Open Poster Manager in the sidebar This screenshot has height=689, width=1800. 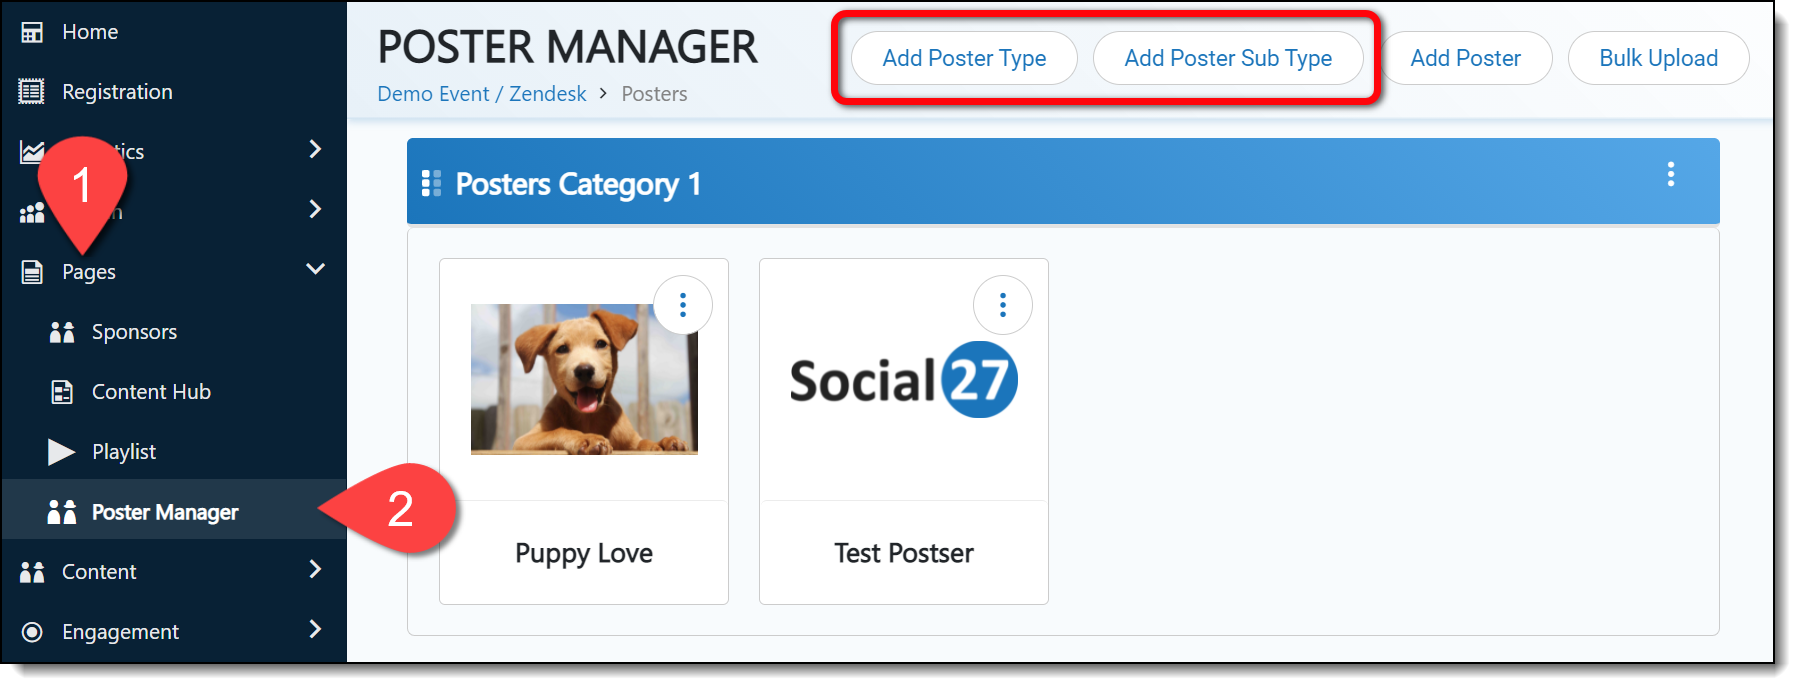point(165,512)
